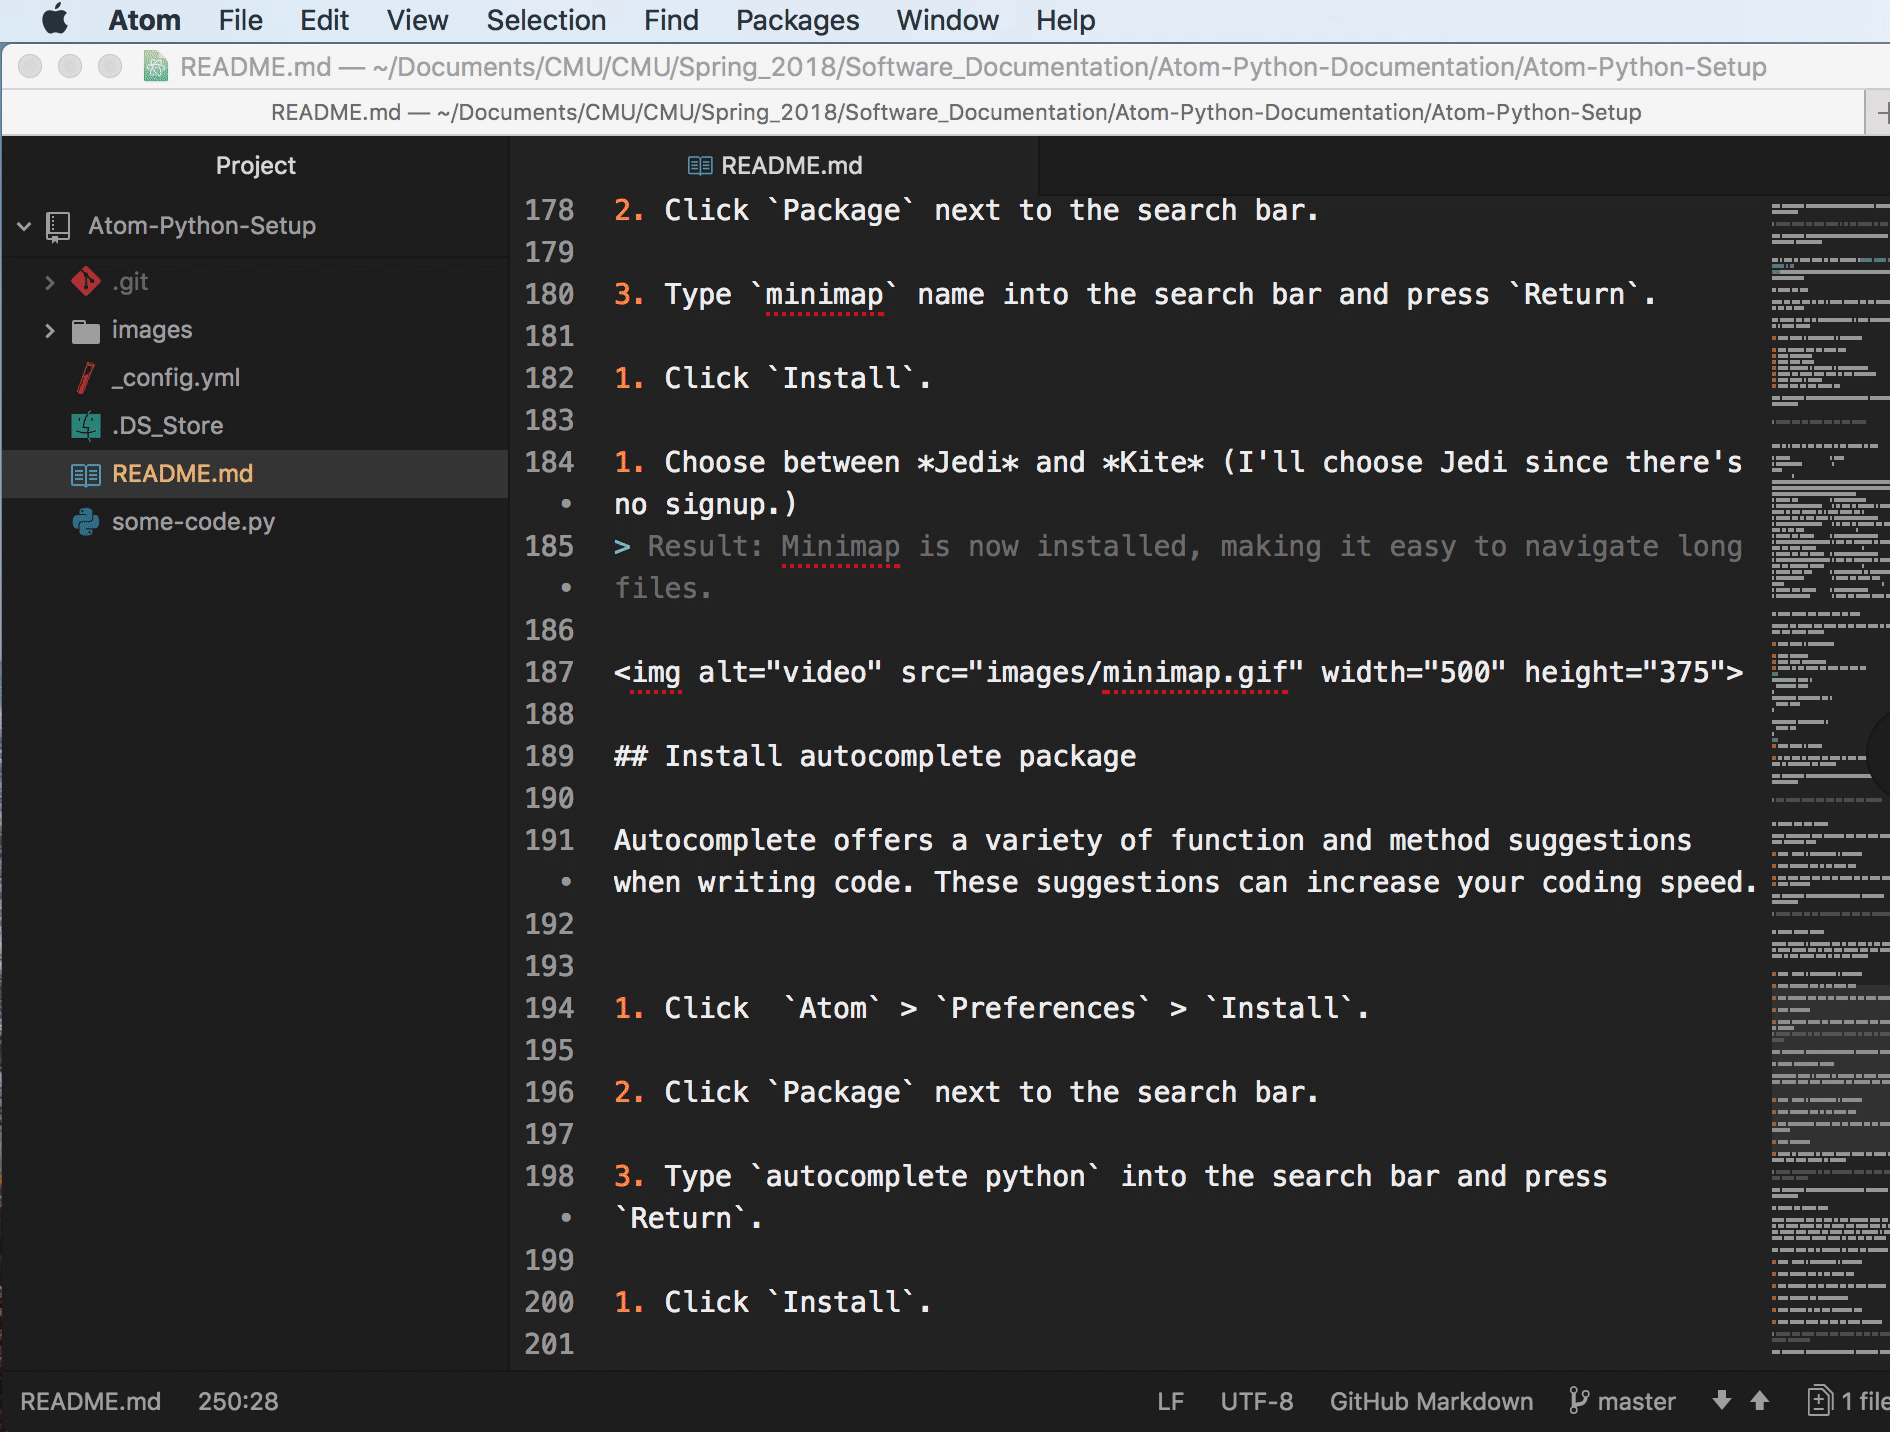The height and width of the screenshot is (1432, 1890).
Task: Click the text 'Click `Install`.' on line 182
Action: [797, 378]
